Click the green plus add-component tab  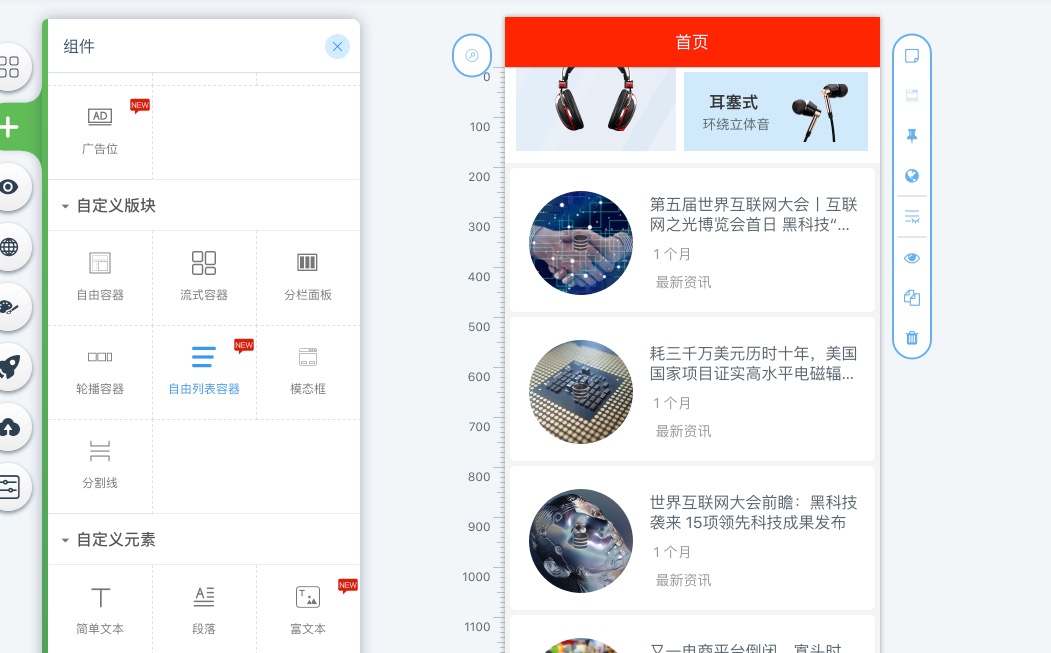(x=9, y=127)
